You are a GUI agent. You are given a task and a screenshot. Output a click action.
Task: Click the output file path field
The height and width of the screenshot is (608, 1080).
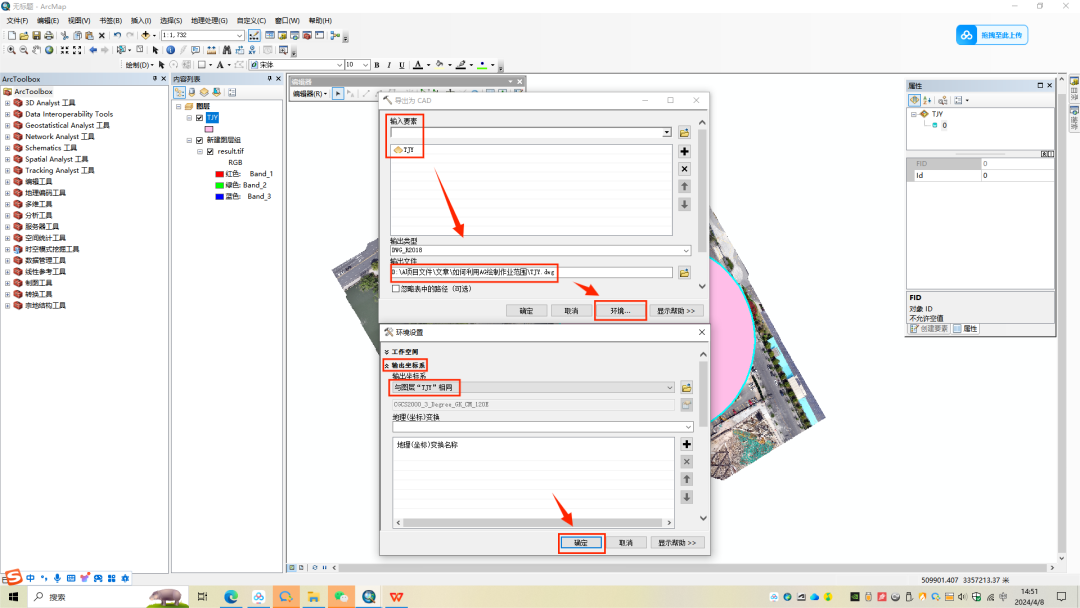[531, 273]
